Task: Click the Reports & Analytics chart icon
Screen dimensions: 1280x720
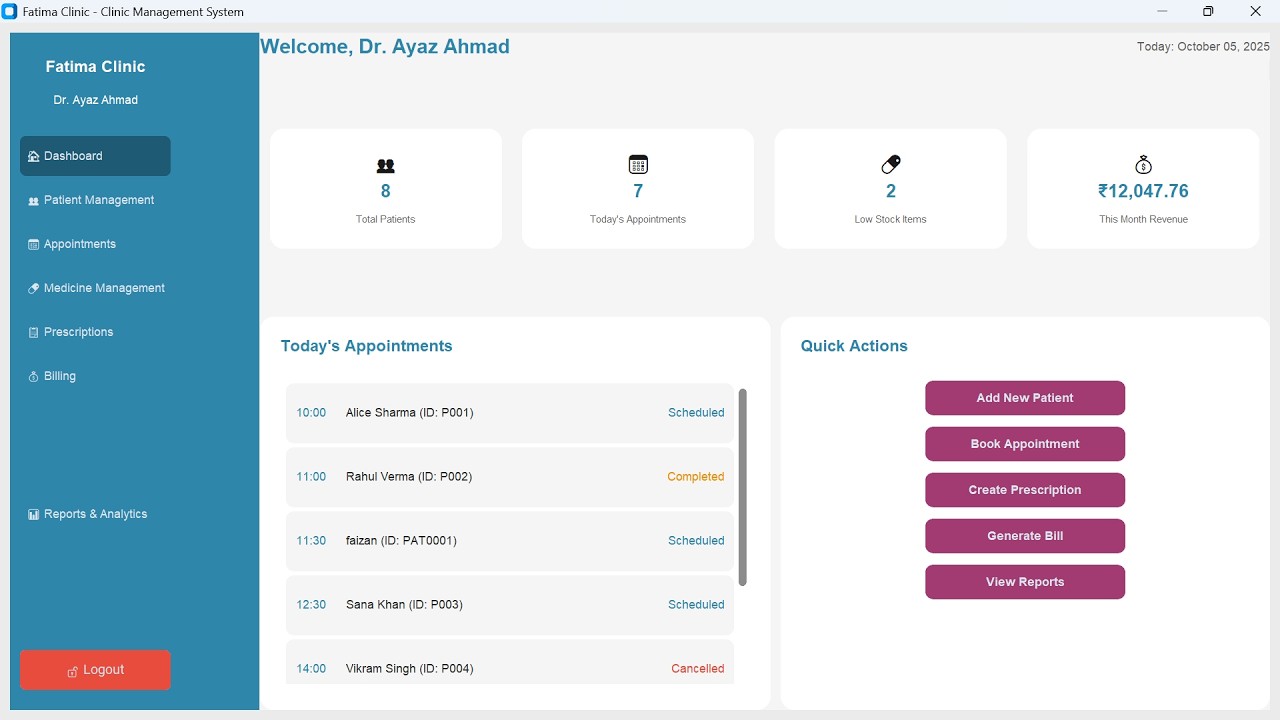Action: click(x=34, y=514)
